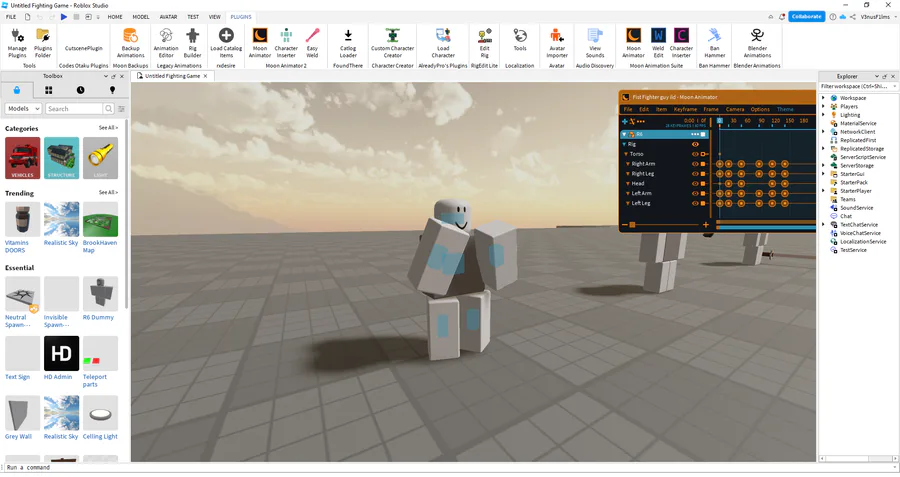Image resolution: width=900 pixels, height=477 pixels.
Task: Open Toolbox Inventory grid tab
Action: 48,90
